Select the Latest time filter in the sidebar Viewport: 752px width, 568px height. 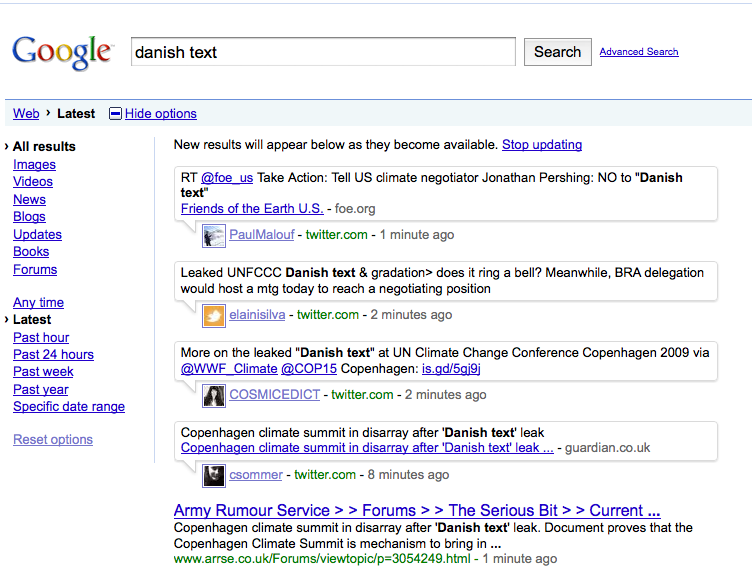tap(32, 320)
